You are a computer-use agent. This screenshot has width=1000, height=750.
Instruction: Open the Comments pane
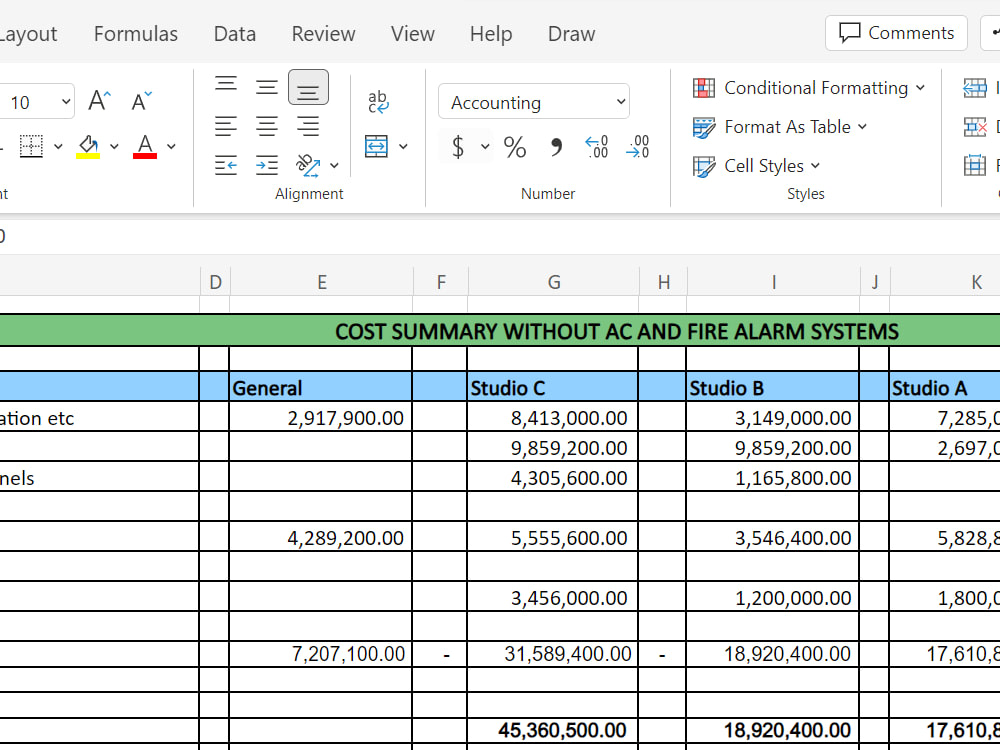(895, 33)
